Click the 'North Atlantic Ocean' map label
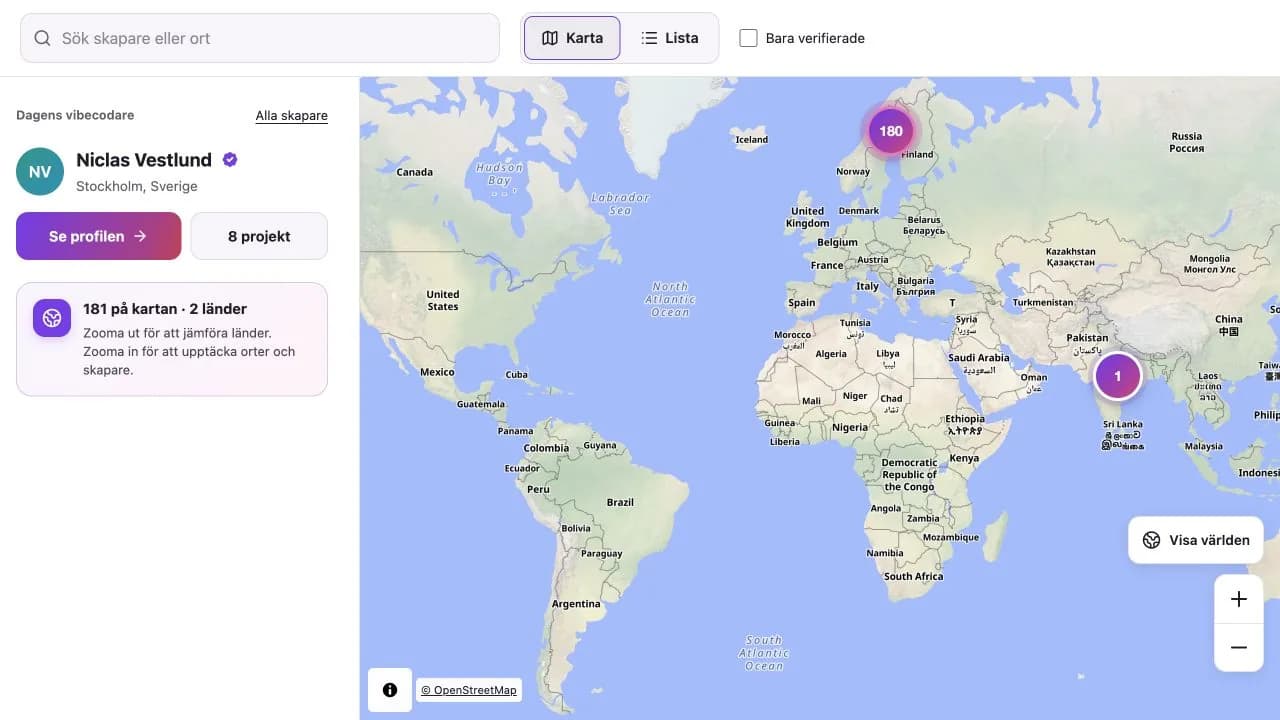Viewport: 1280px width, 720px height. coord(670,300)
